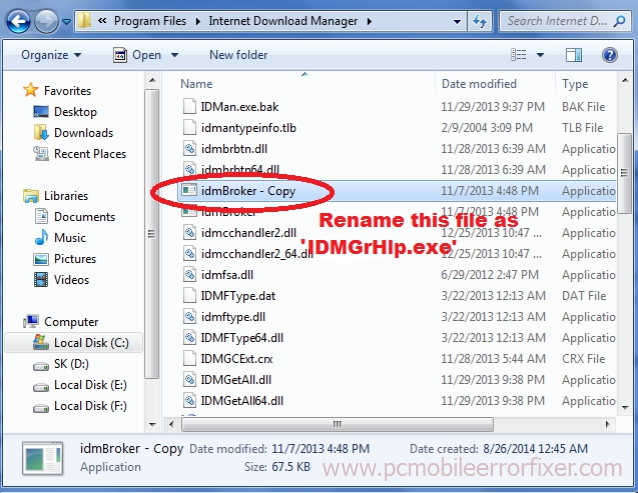Refresh the folder view
The height and width of the screenshot is (493, 638).
480,21
